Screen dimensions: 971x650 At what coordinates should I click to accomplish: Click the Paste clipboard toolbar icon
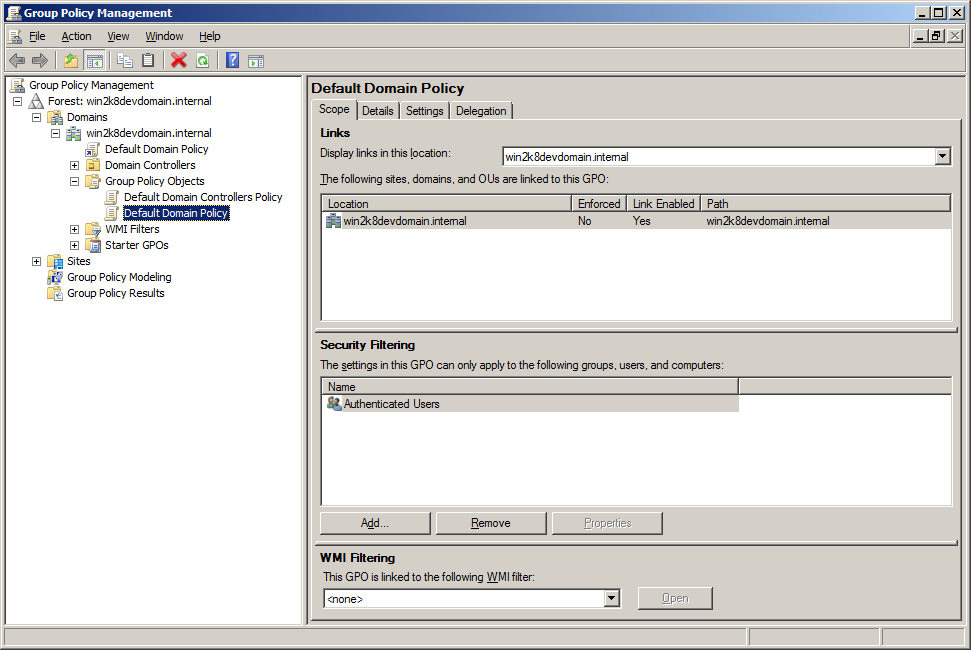148,60
